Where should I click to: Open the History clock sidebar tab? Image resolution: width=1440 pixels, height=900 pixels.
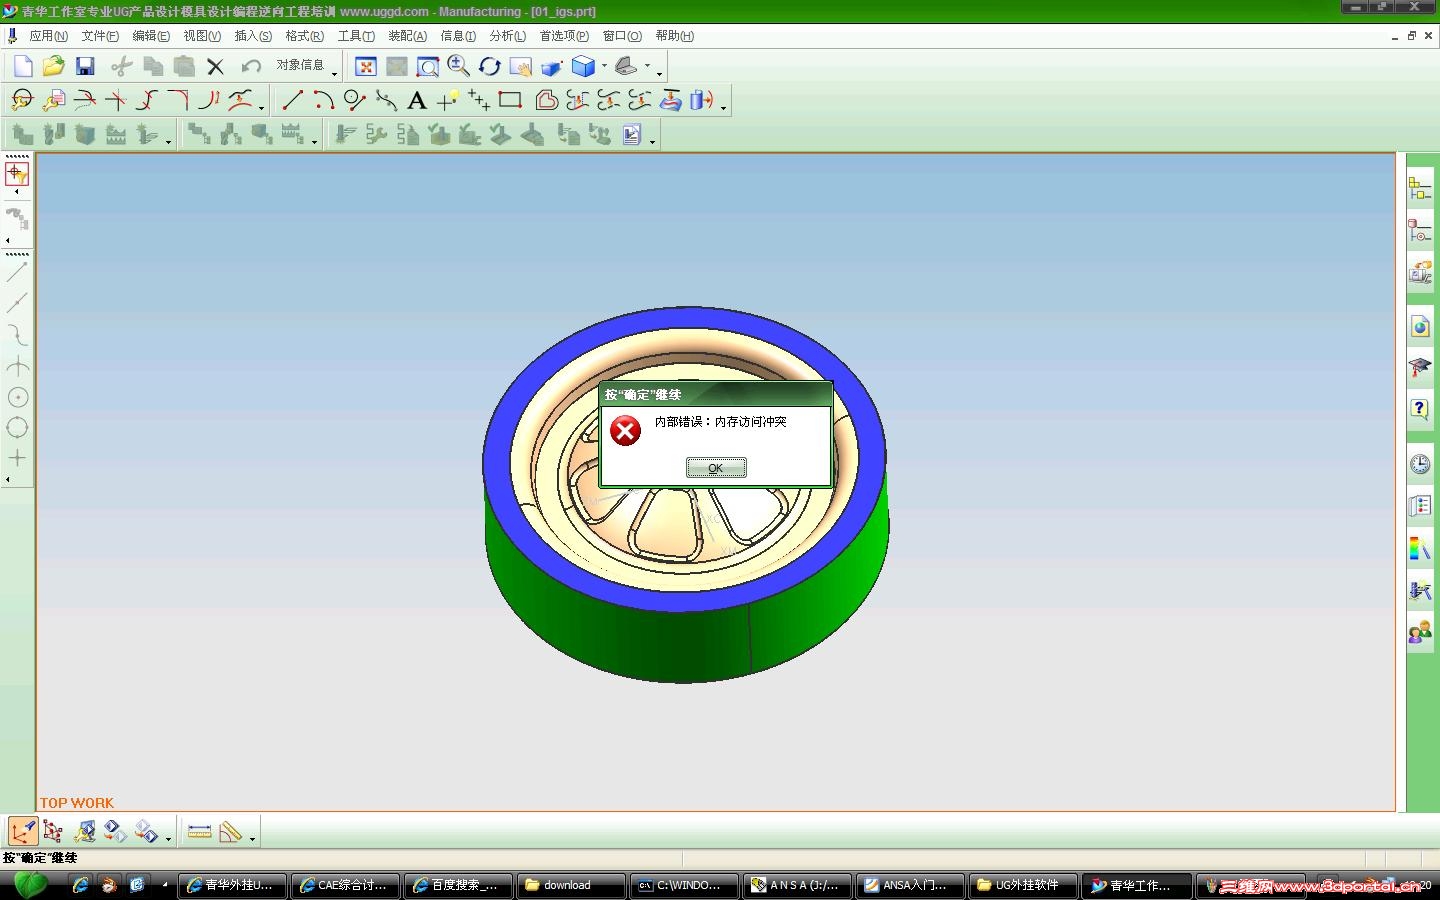[x=1420, y=464]
